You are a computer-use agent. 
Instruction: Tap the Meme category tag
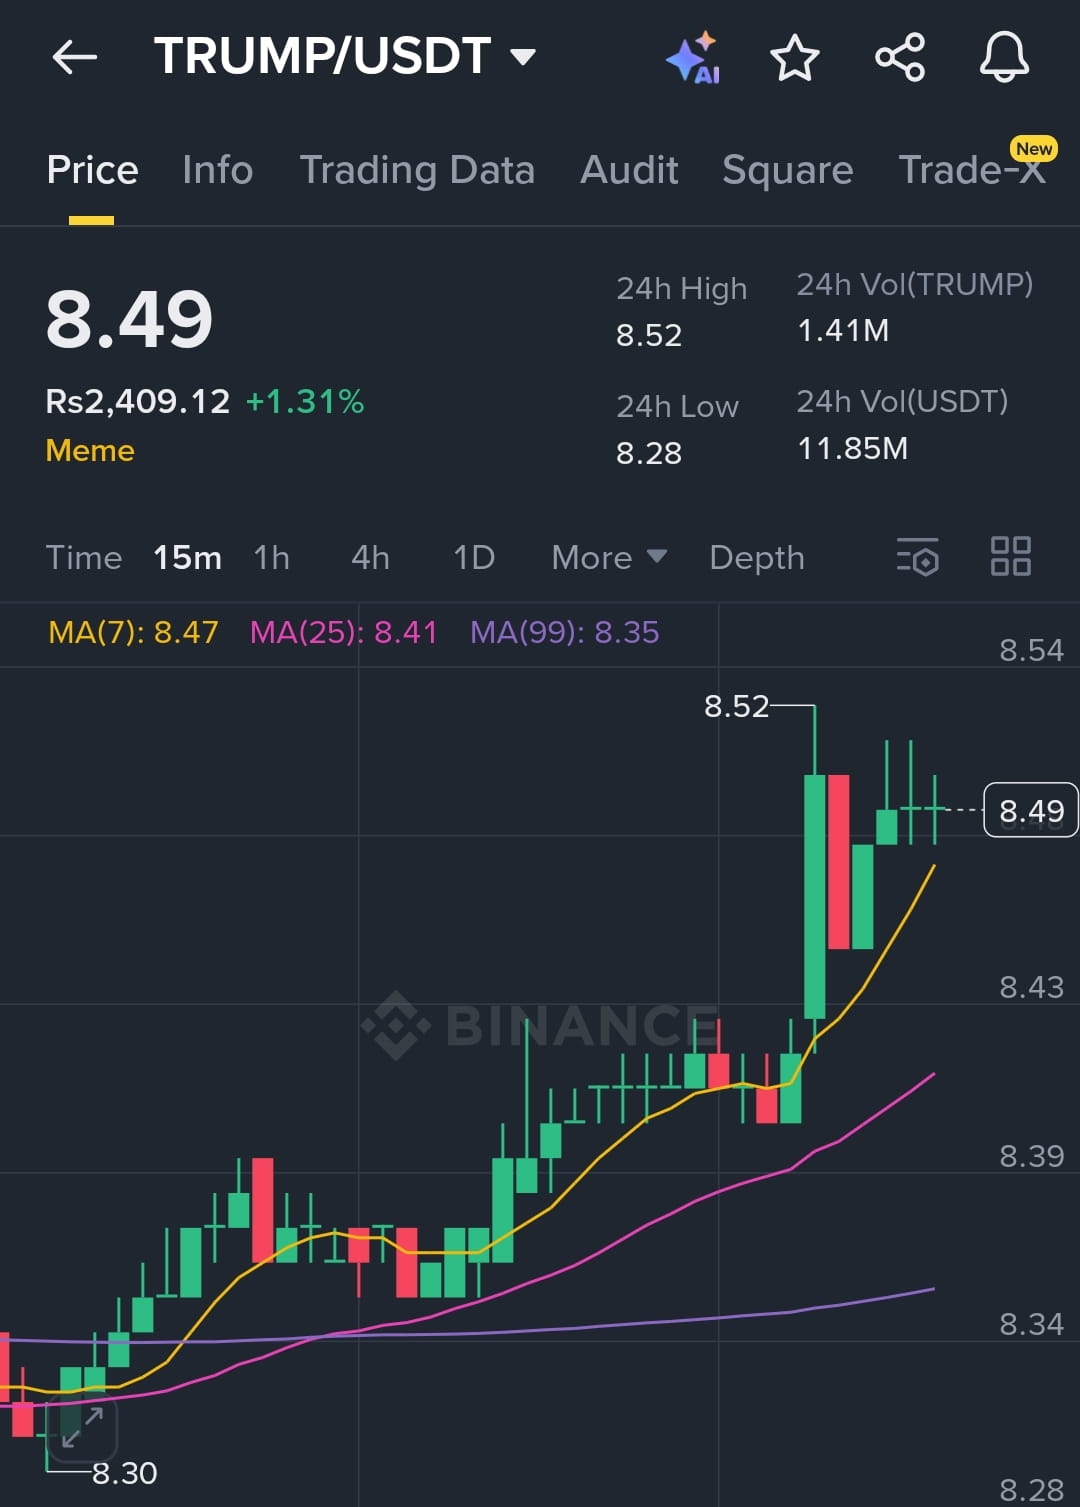point(90,450)
